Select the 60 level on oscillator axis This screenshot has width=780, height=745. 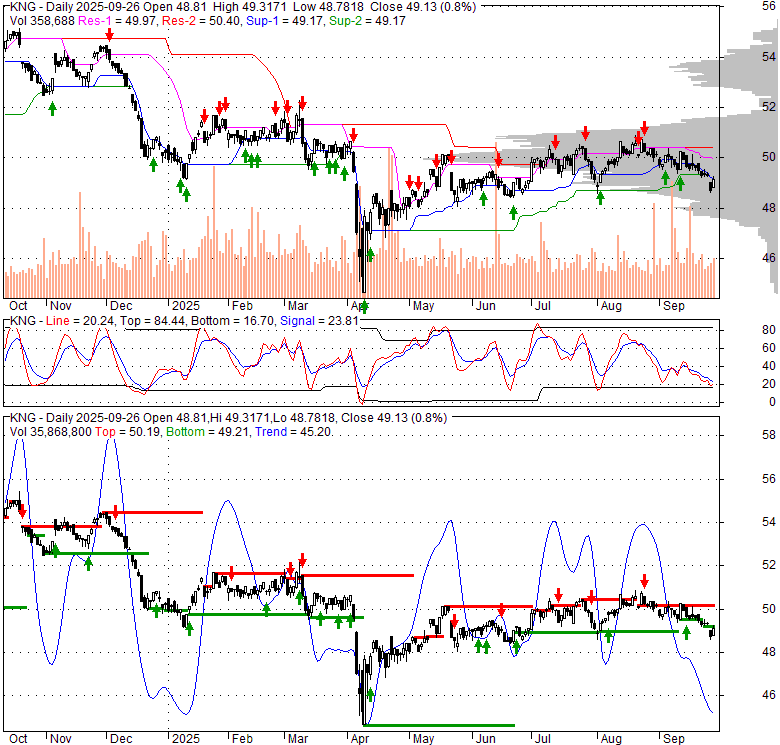pyautogui.click(x=769, y=348)
